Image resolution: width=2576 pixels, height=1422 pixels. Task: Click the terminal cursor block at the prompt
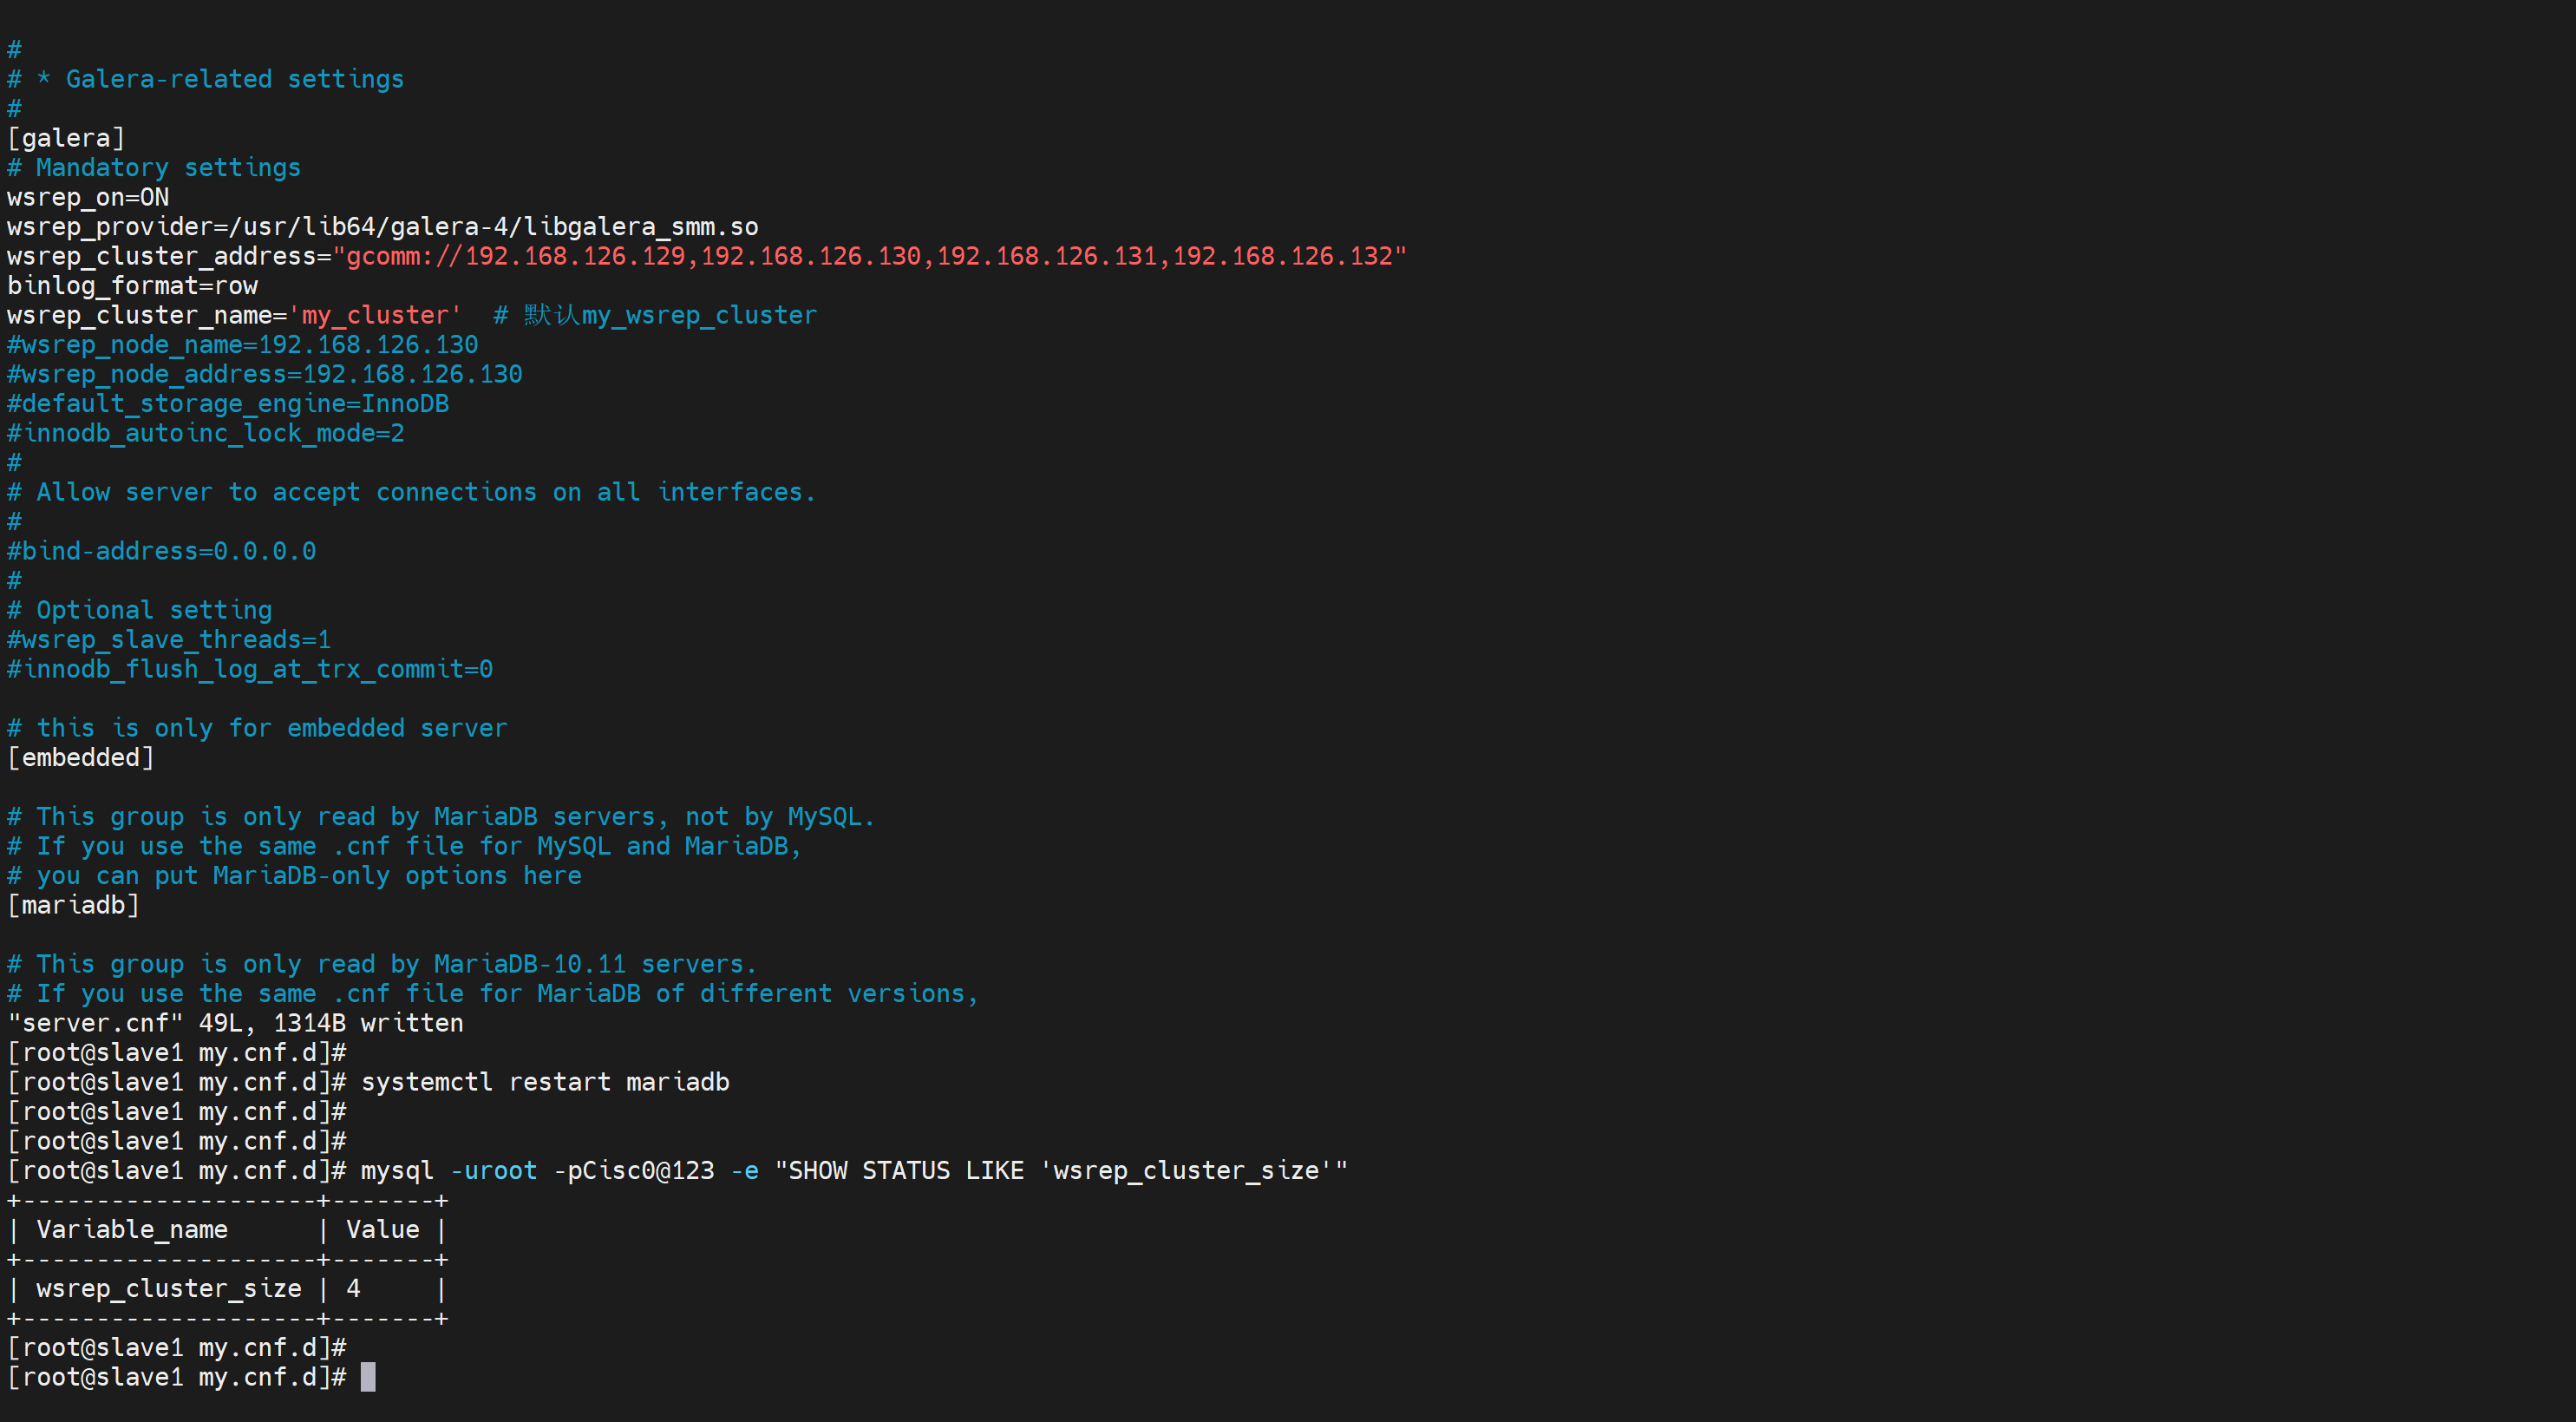pyautogui.click(x=368, y=1377)
